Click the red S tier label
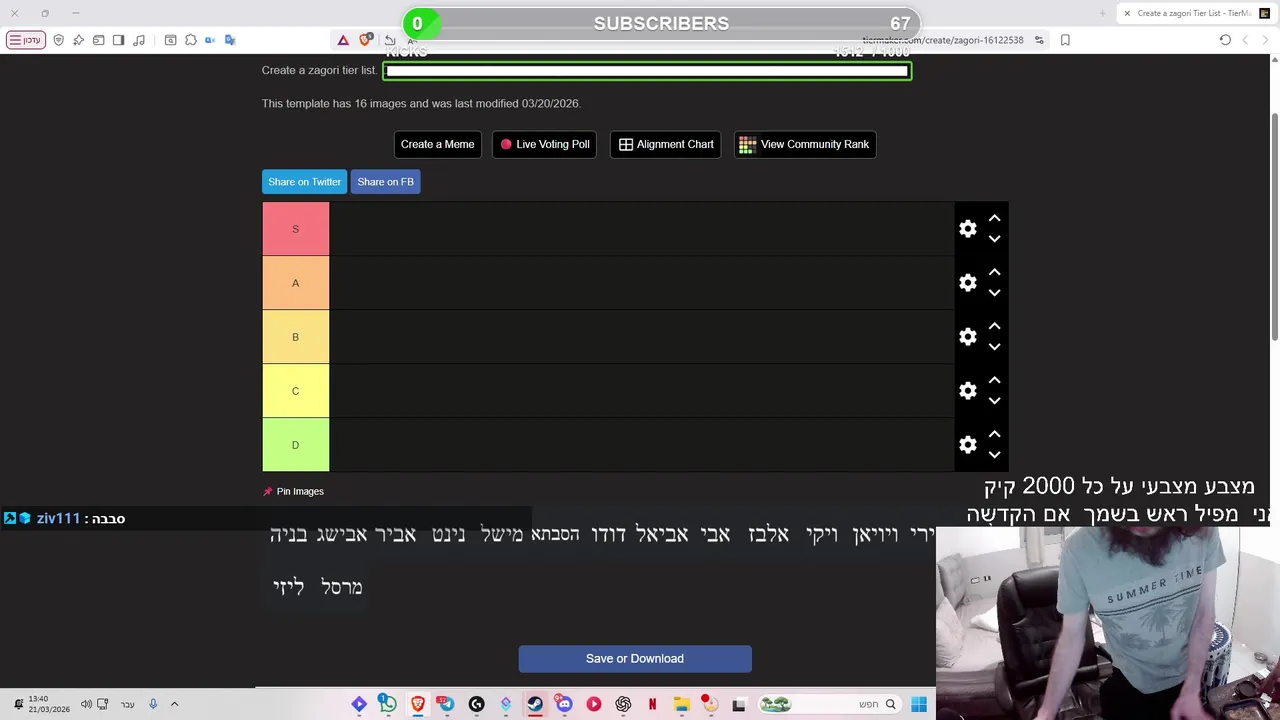 click(x=295, y=229)
